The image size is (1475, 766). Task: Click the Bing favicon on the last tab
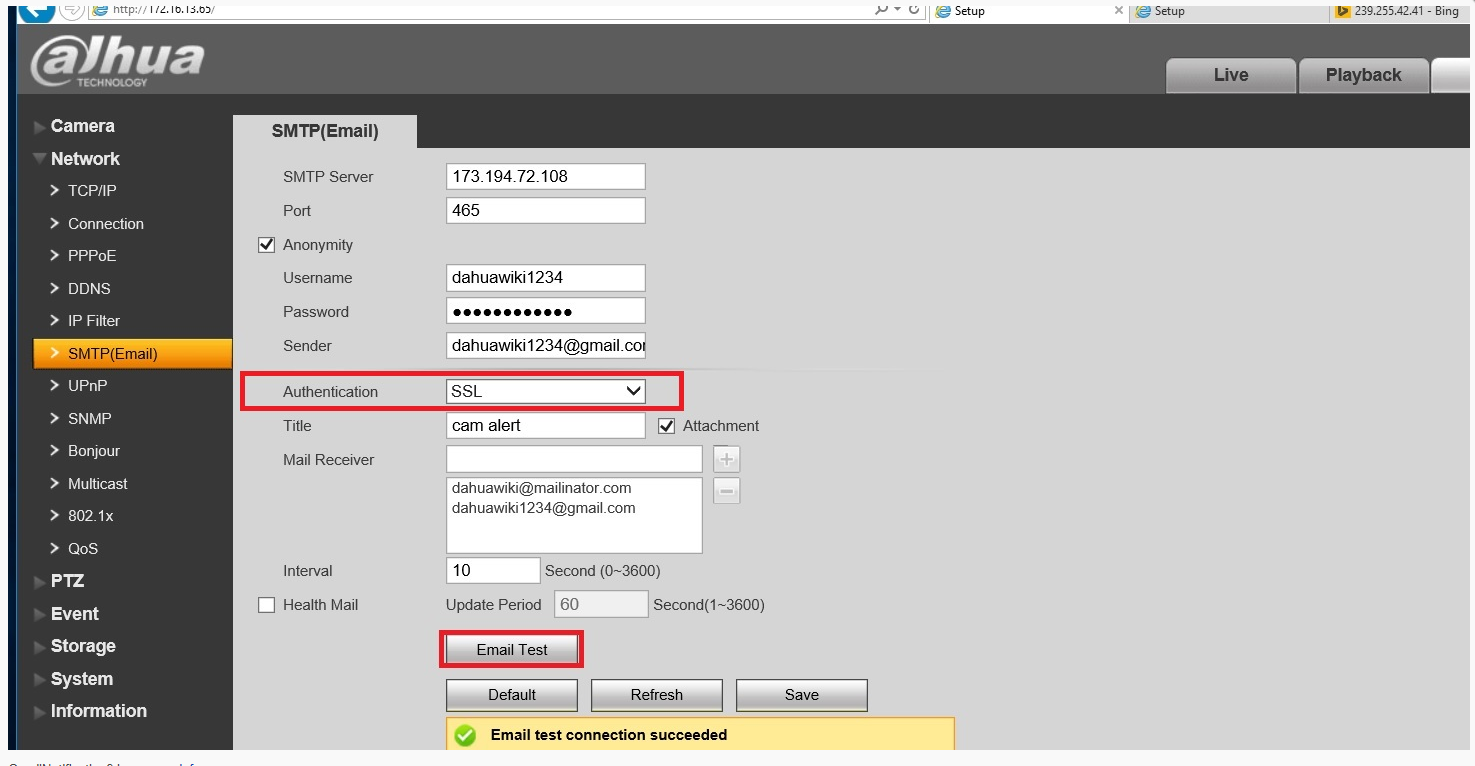pyautogui.click(x=1343, y=11)
